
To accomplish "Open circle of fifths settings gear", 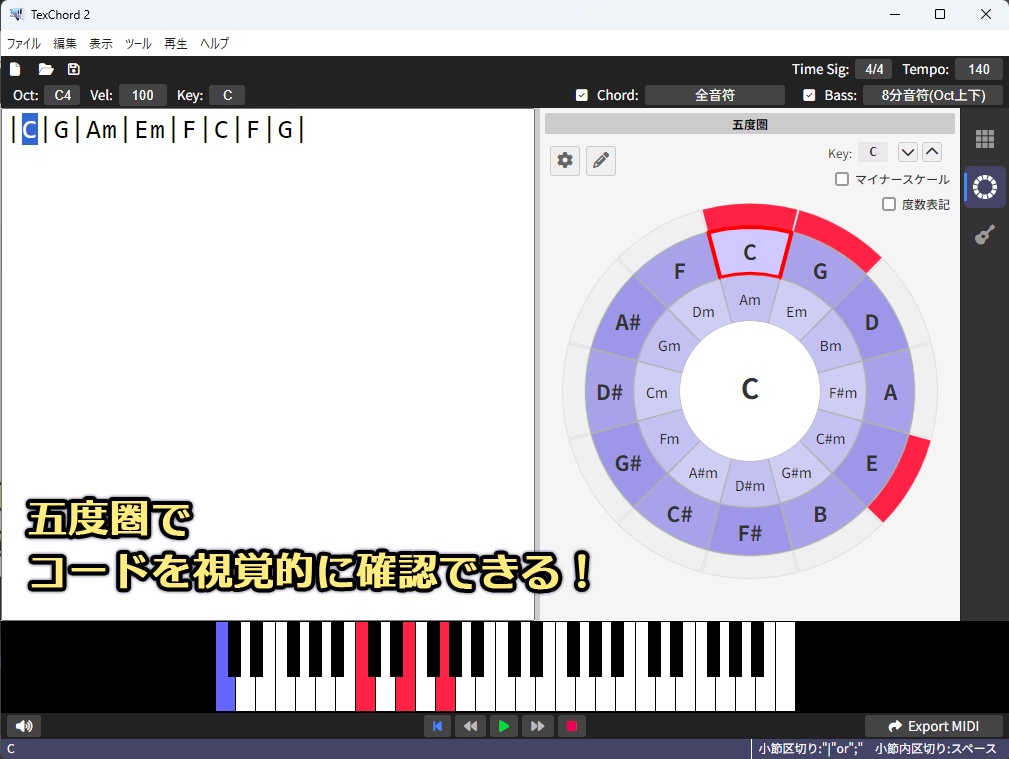I will point(565,160).
